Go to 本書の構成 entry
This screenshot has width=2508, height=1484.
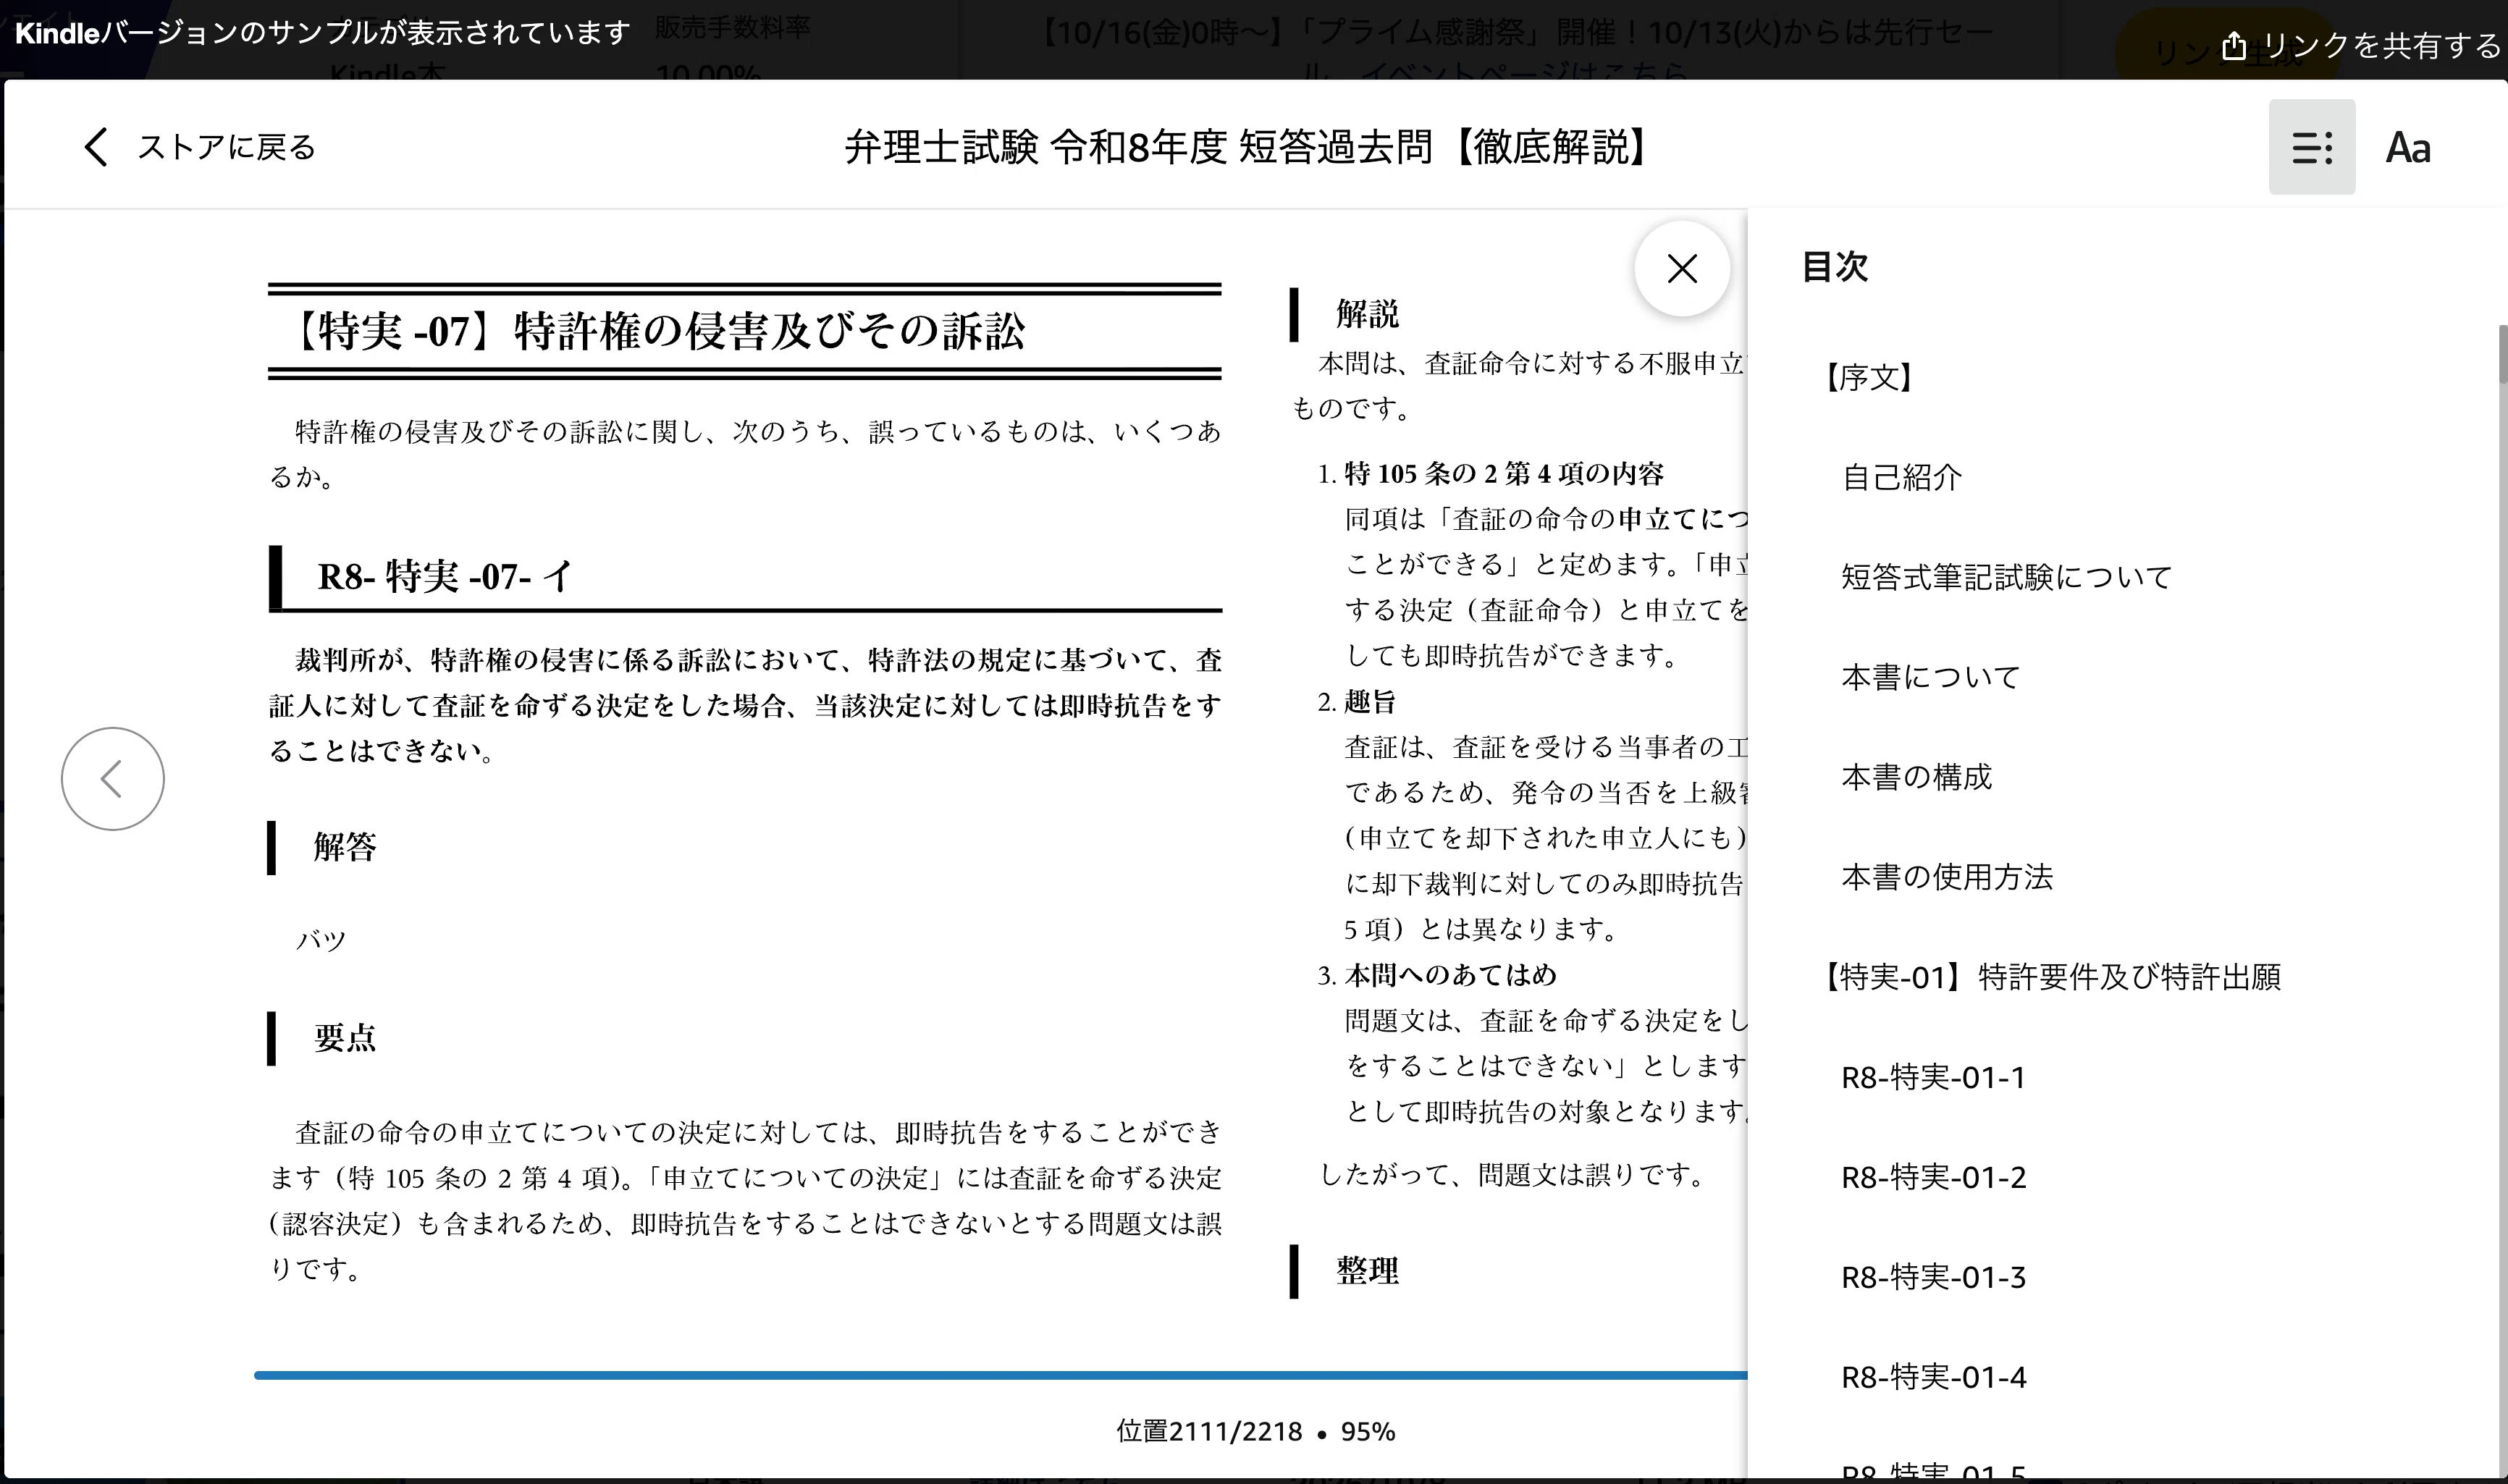coord(1916,777)
